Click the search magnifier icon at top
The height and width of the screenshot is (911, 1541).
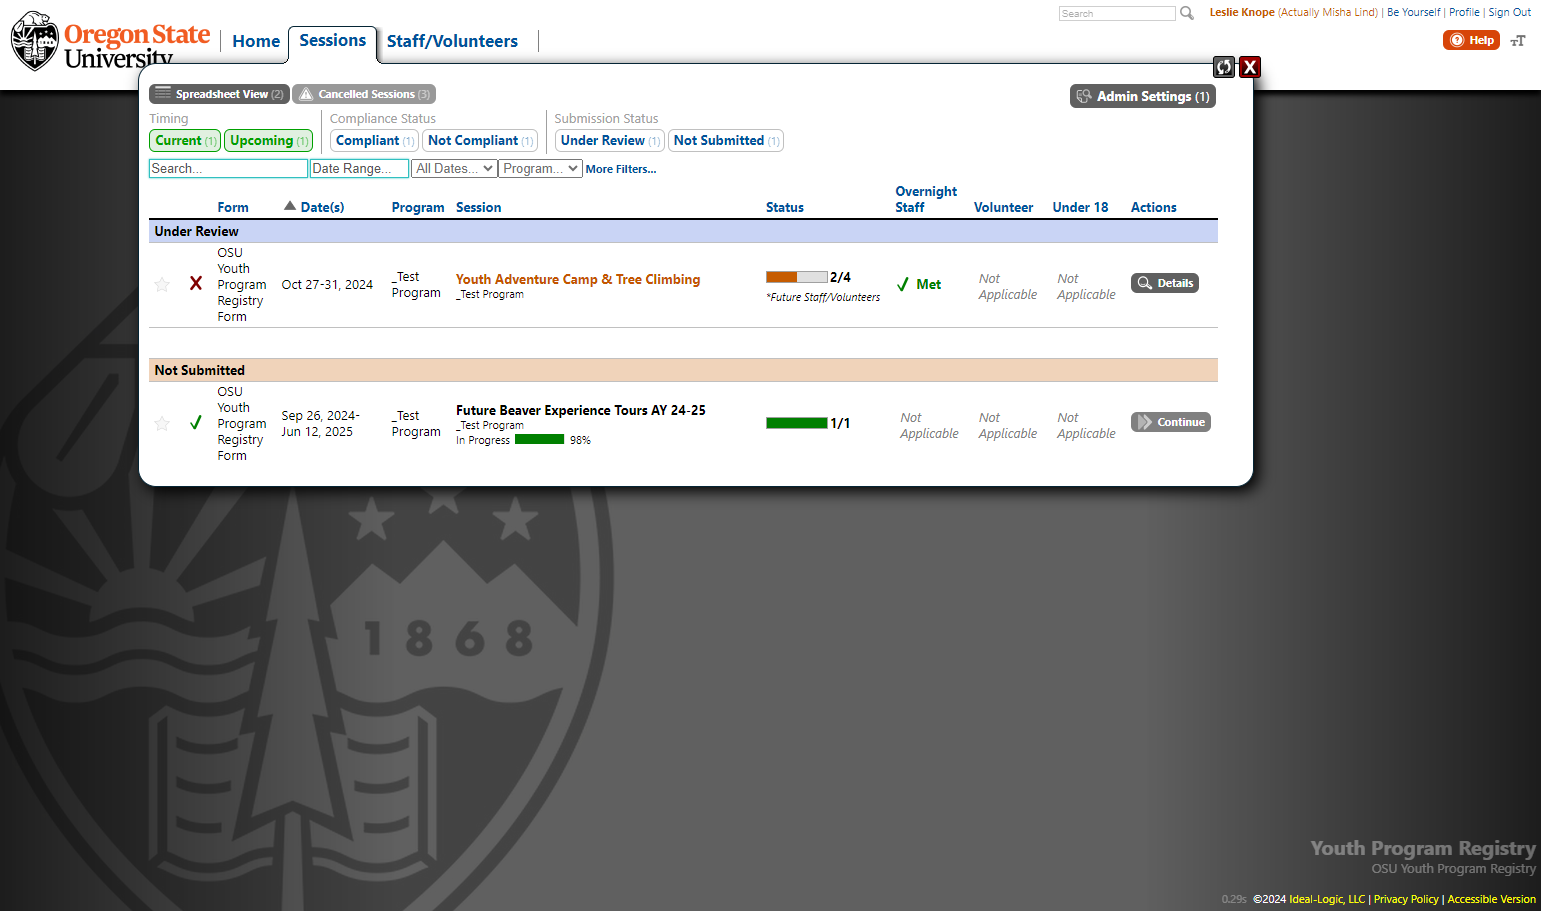click(x=1187, y=13)
